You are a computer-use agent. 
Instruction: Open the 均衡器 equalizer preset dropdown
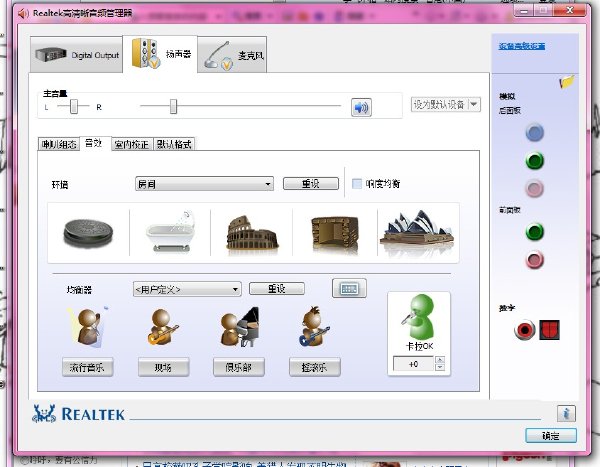tap(187, 289)
